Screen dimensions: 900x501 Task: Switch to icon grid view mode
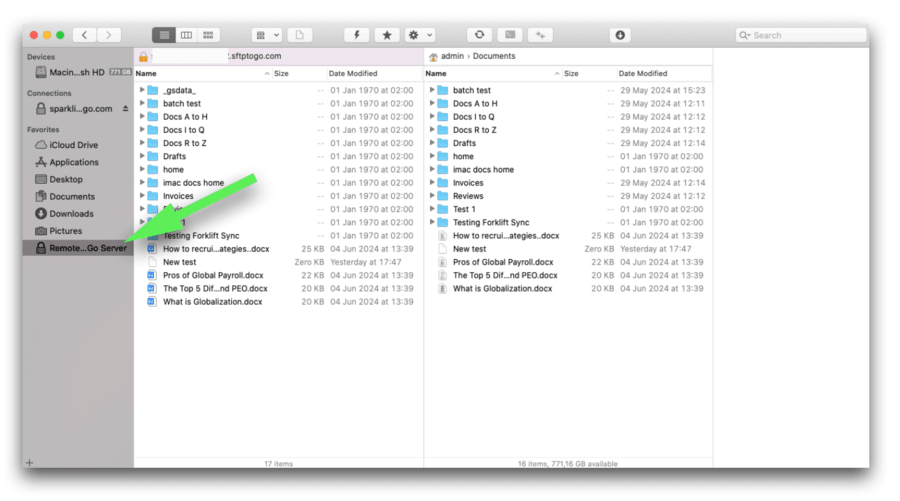tap(208, 35)
